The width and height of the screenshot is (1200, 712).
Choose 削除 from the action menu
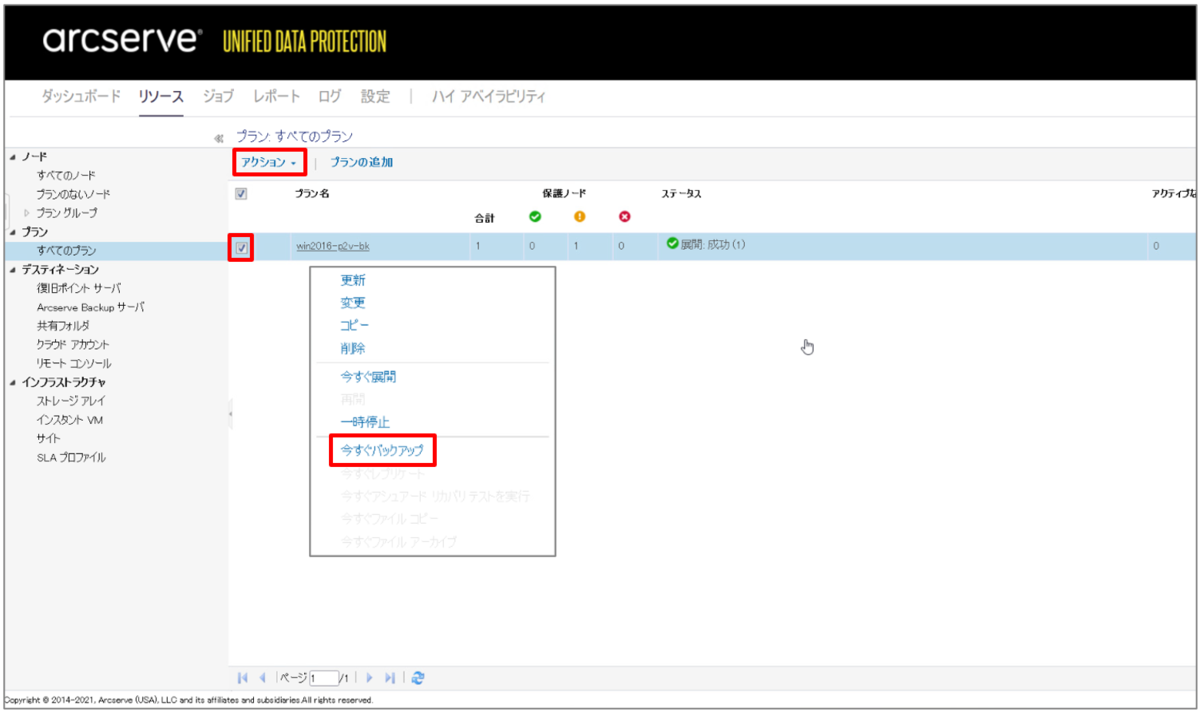click(353, 349)
